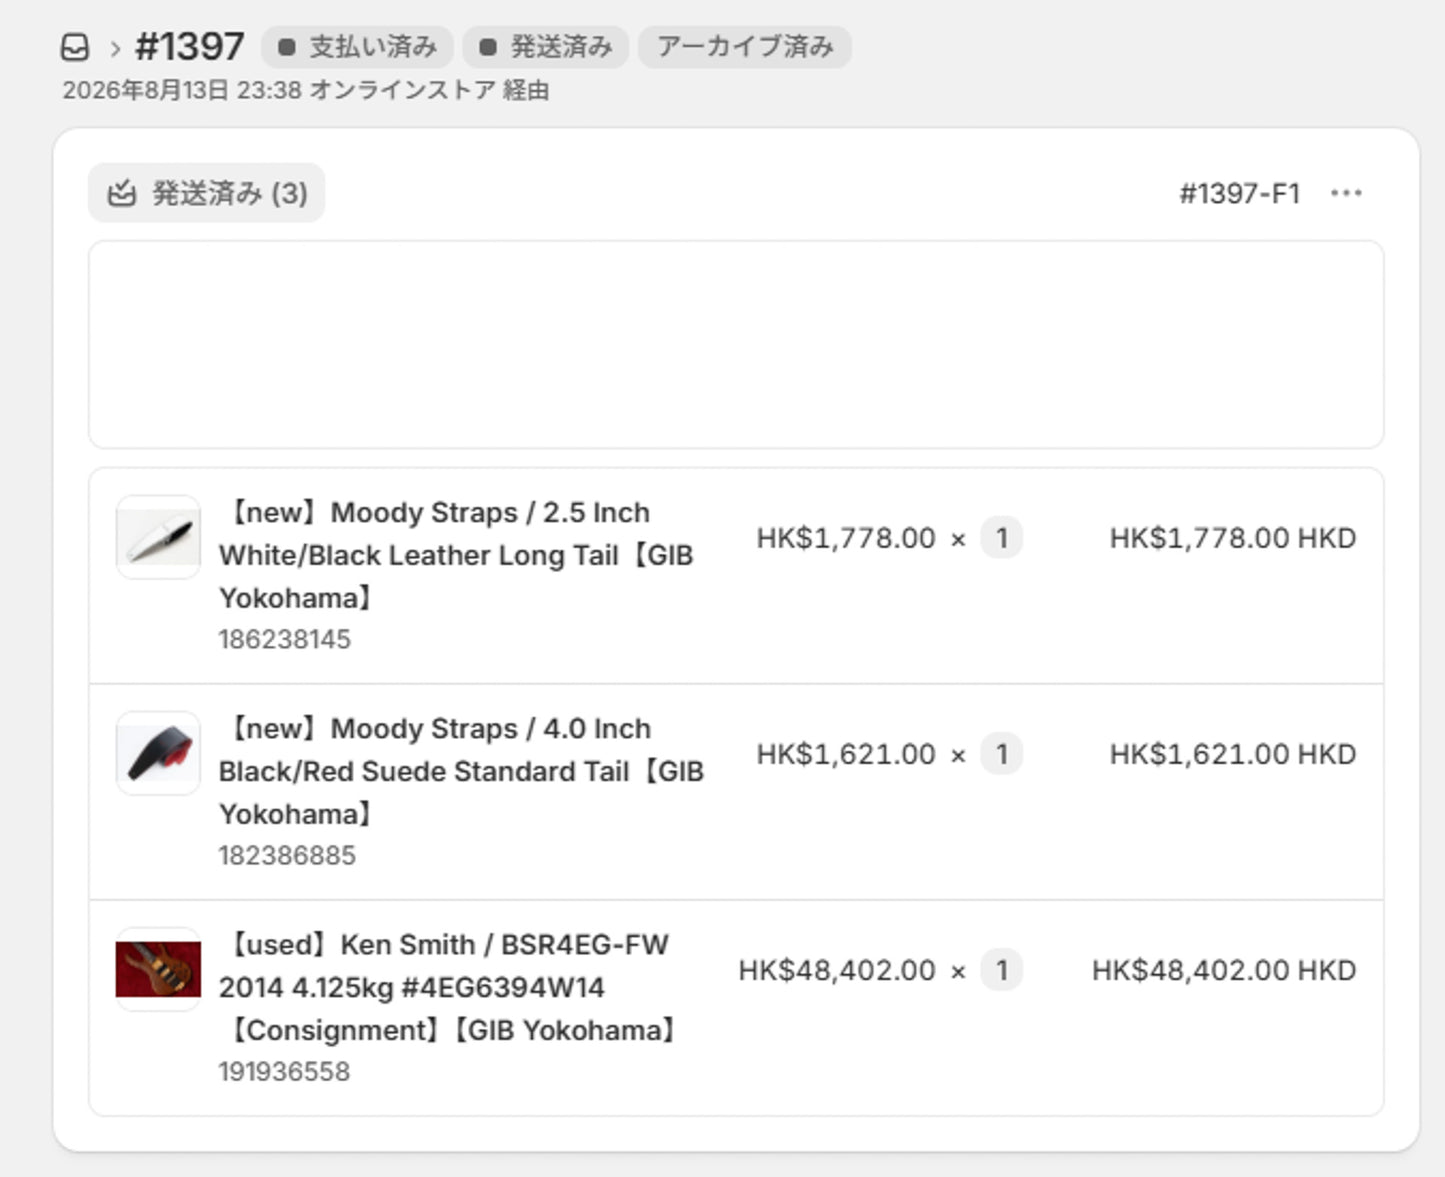1445x1177 pixels.
Task: Open the Ken Smith BSR4EG-FW product link
Action: 450,987
